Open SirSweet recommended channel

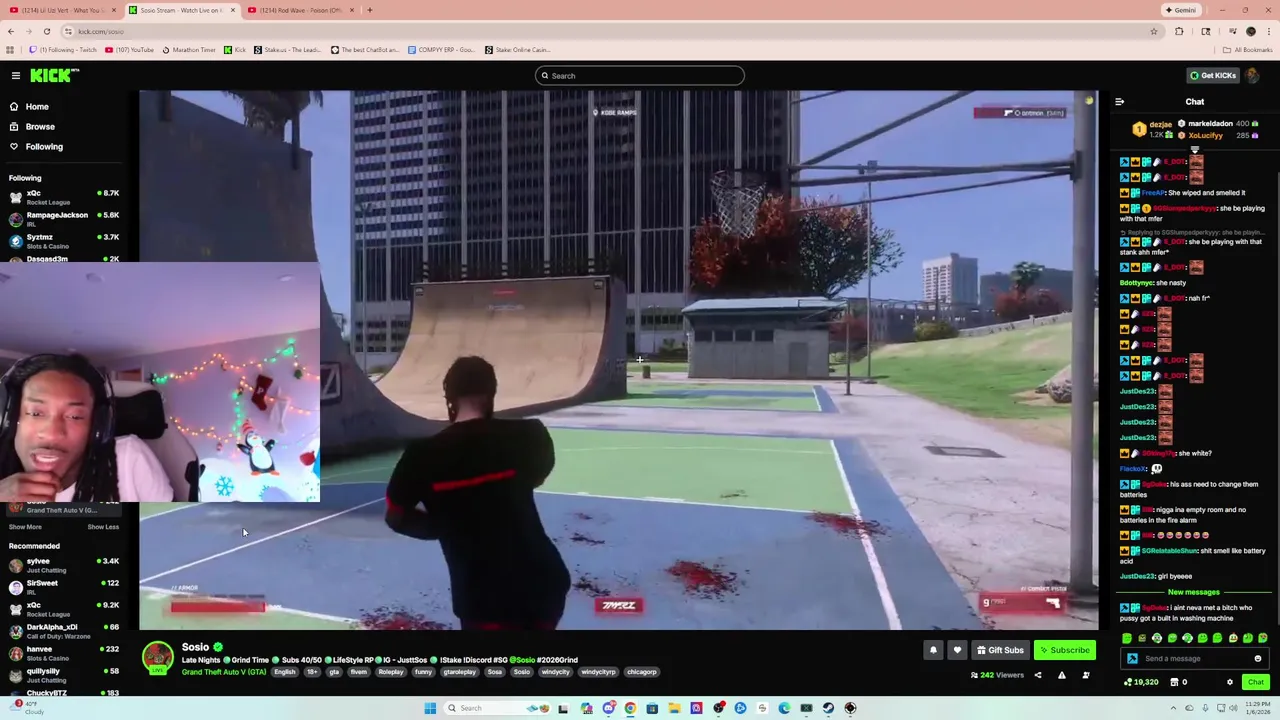[x=64, y=586]
